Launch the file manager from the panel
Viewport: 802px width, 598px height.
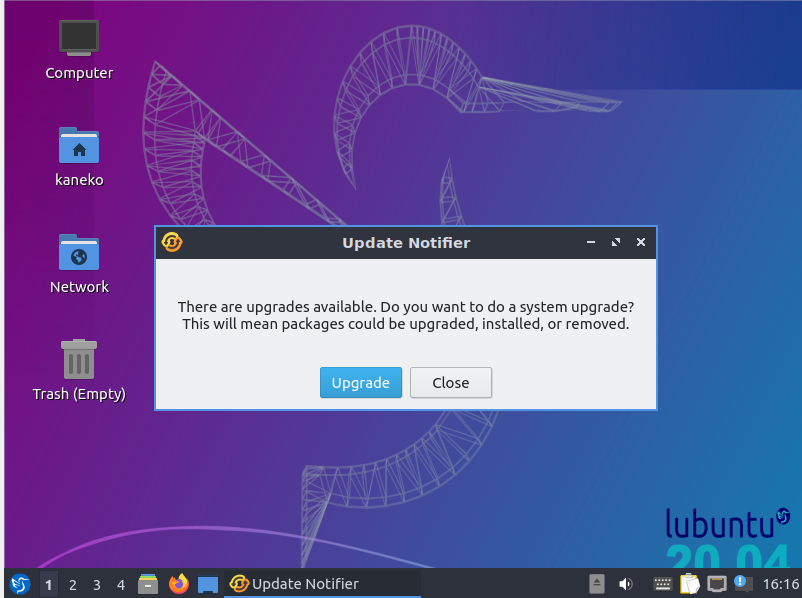pos(148,584)
